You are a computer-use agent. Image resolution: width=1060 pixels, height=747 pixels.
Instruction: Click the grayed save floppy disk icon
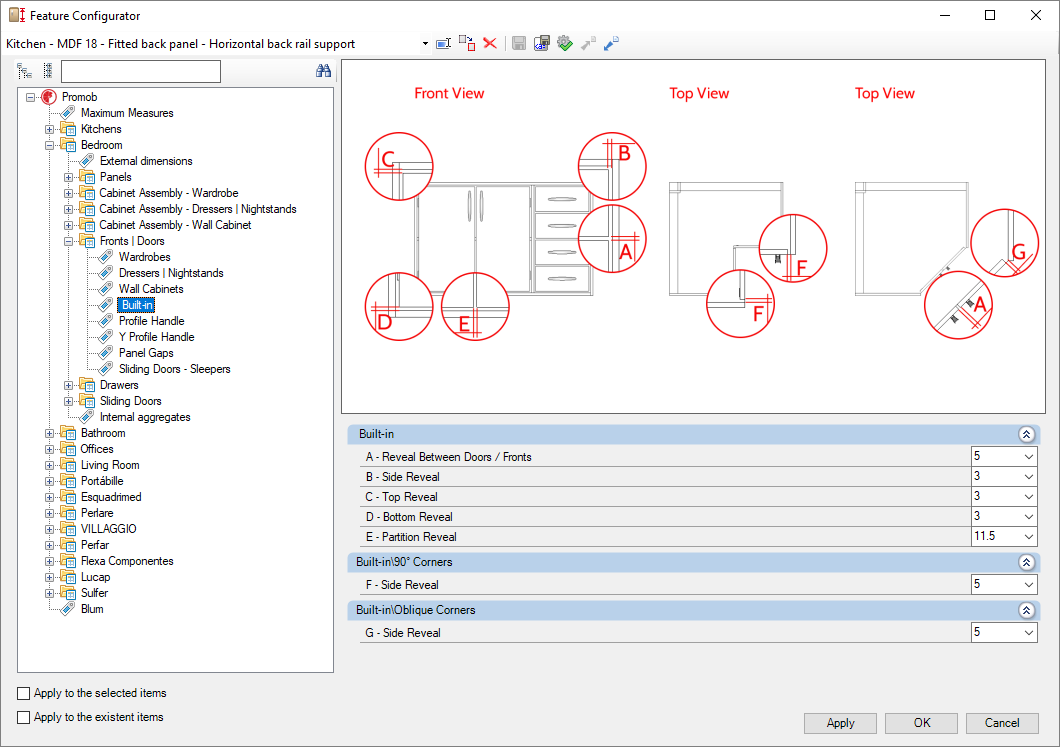pos(519,44)
